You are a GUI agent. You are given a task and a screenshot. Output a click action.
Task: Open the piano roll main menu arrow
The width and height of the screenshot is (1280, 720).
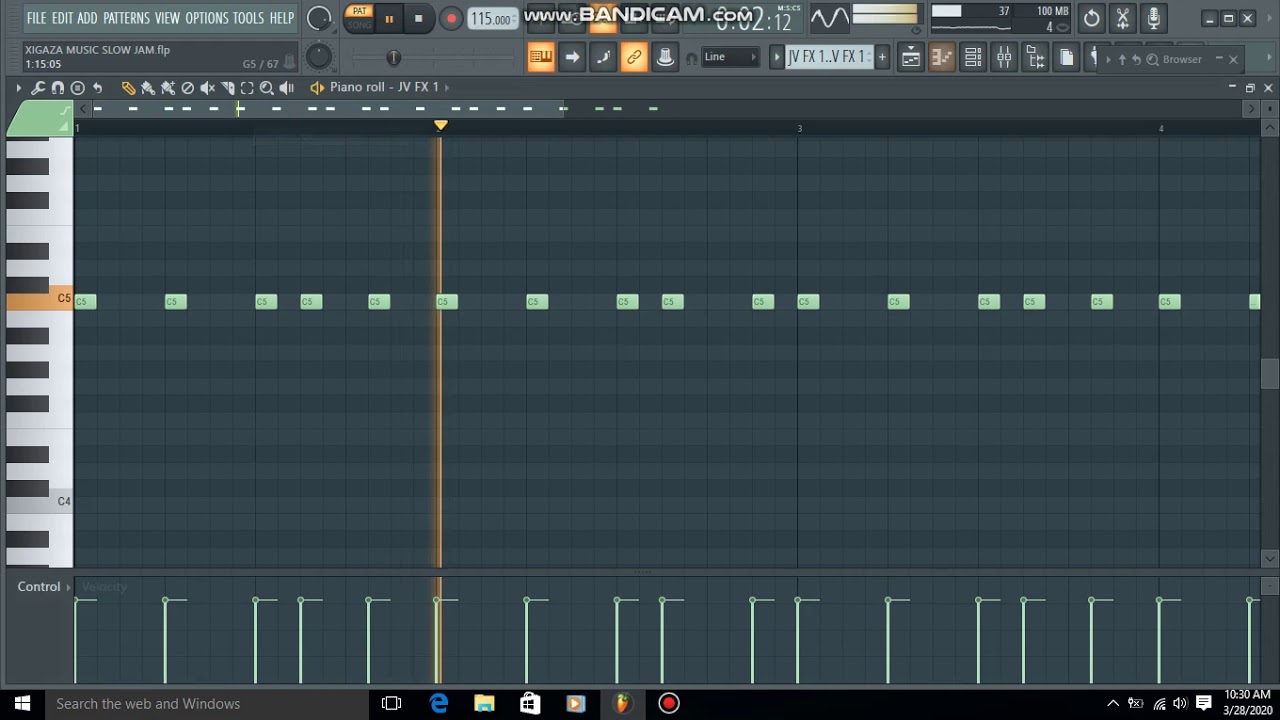pyautogui.click(x=18, y=88)
